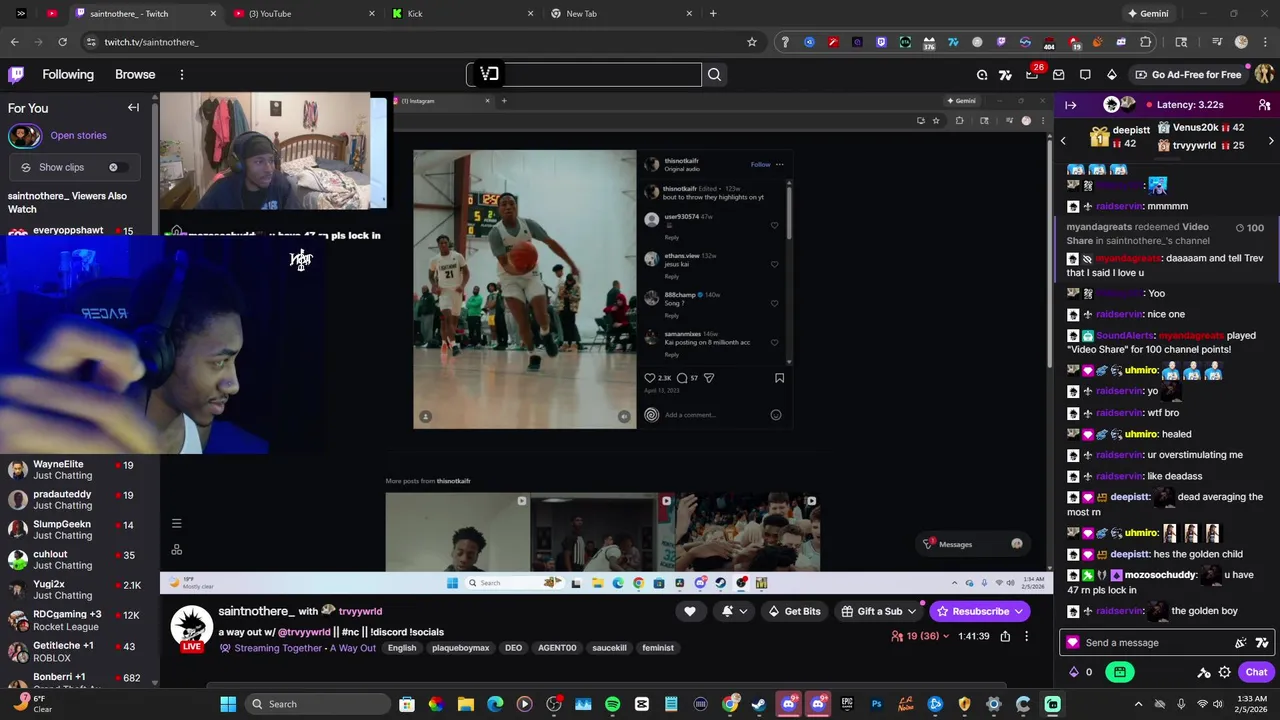Image resolution: width=1280 pixels, height=720 pixels.
Task: Switch to the Kick browser tab
Action: [x=464, y=14]
